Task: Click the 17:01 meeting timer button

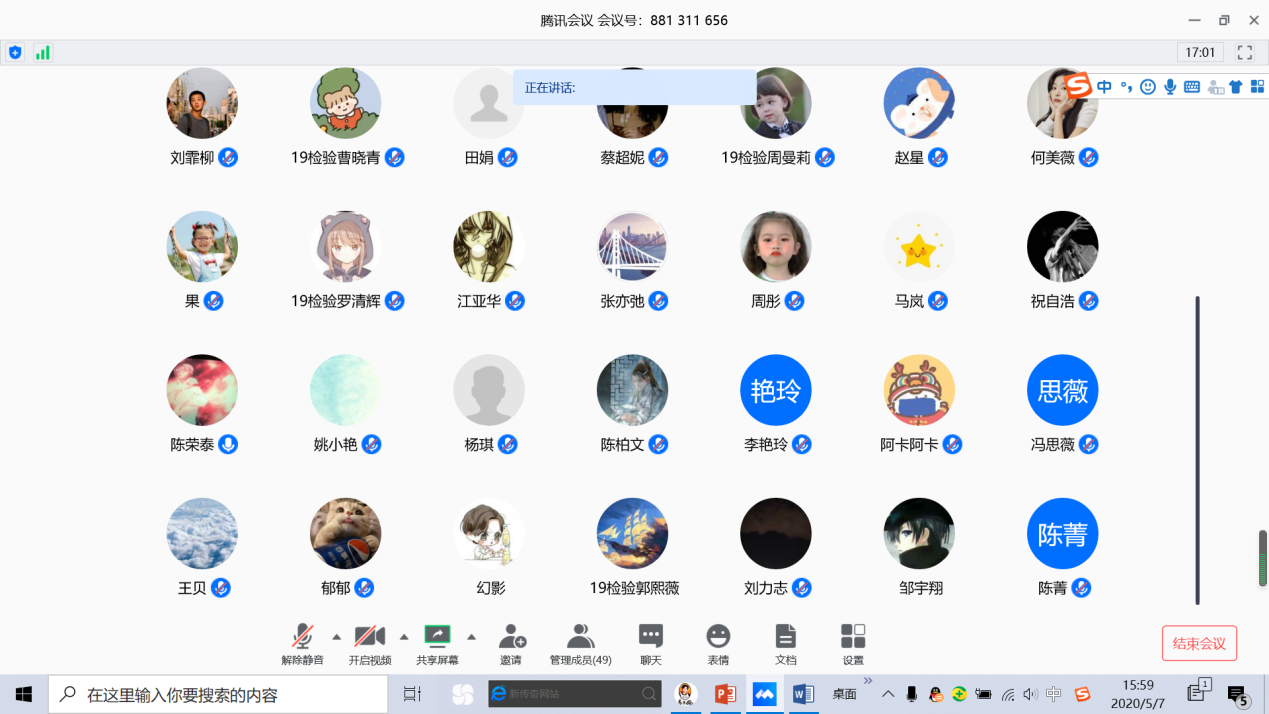Action: [1200, 53]
